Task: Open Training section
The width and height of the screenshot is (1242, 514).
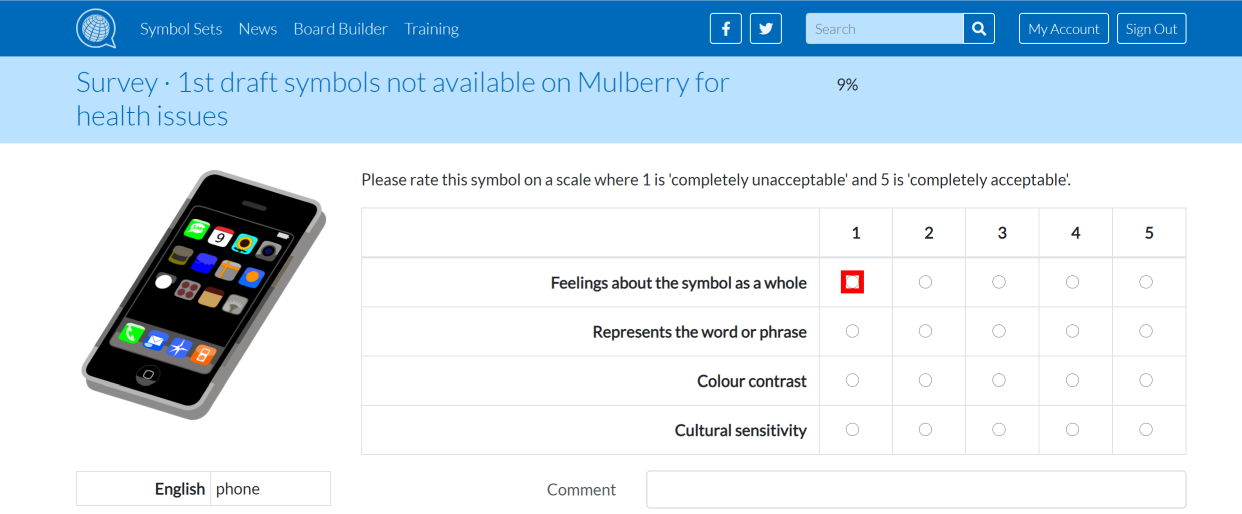Action: click(431, 29)
